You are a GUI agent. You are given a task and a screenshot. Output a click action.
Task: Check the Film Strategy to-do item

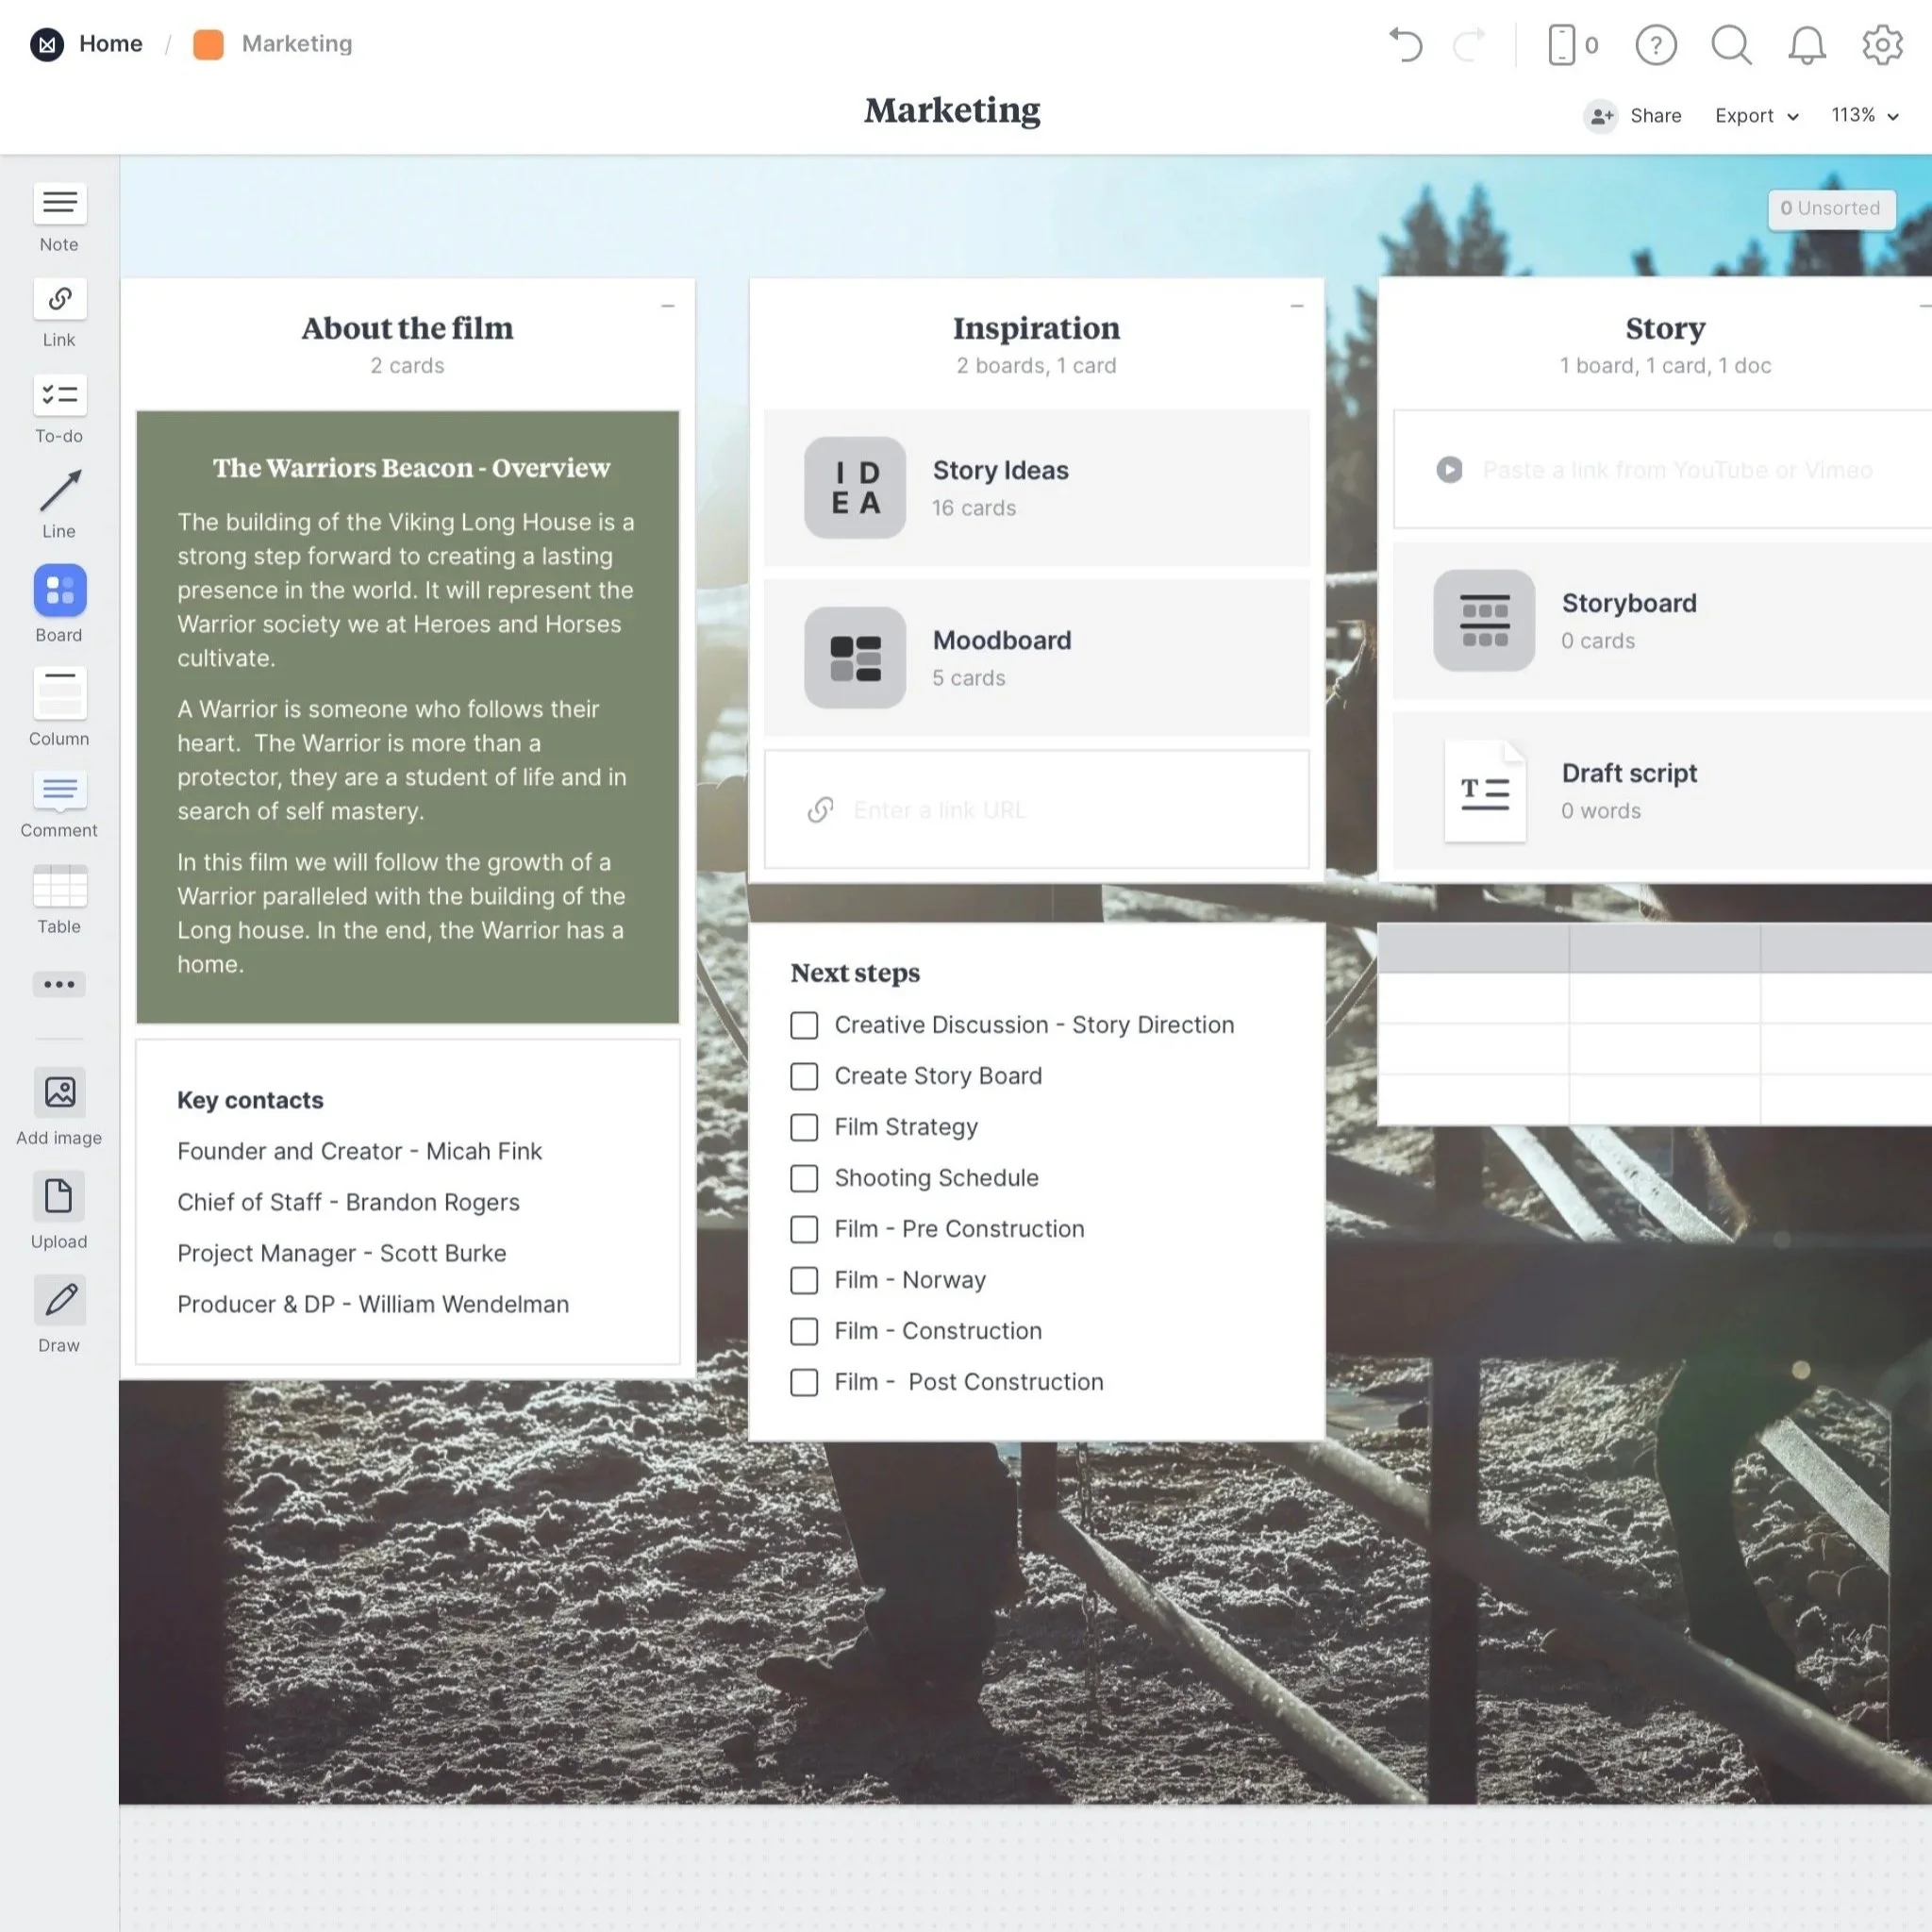tap(804, 1127)
